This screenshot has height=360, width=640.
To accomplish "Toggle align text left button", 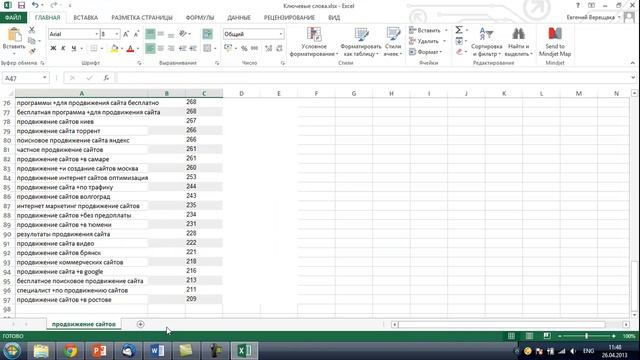I will pyautogui.click(x=150, y=49).
